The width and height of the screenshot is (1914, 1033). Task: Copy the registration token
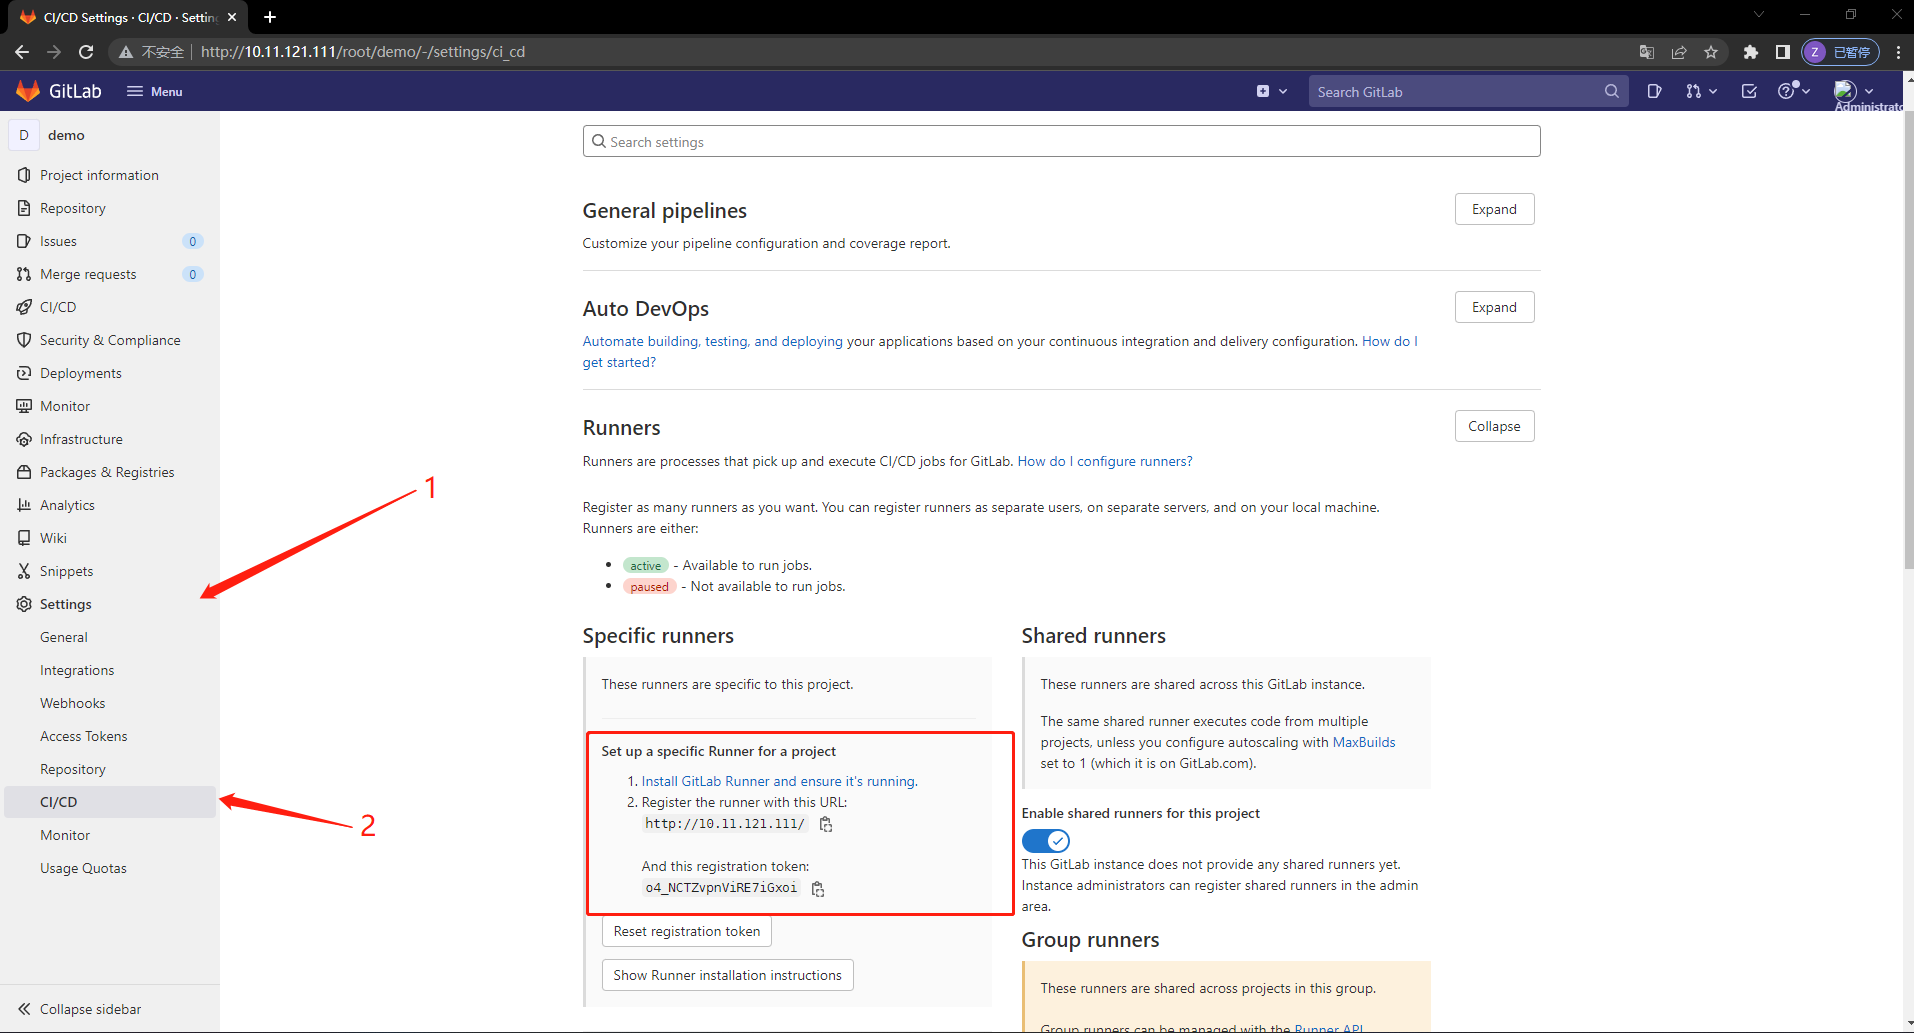(x=818, y=889)
